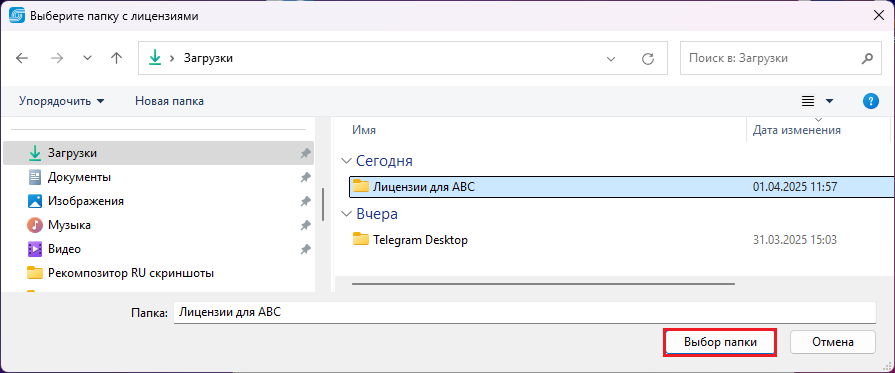Click Загрузки in the address path
This screenshot has width=895, height=373.
(208, 58)
